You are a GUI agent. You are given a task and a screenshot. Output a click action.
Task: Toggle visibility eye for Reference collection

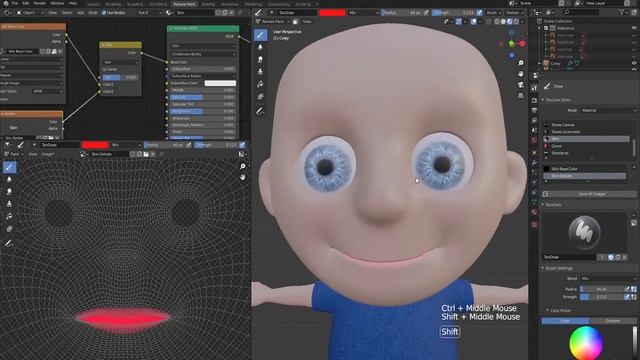634,28
